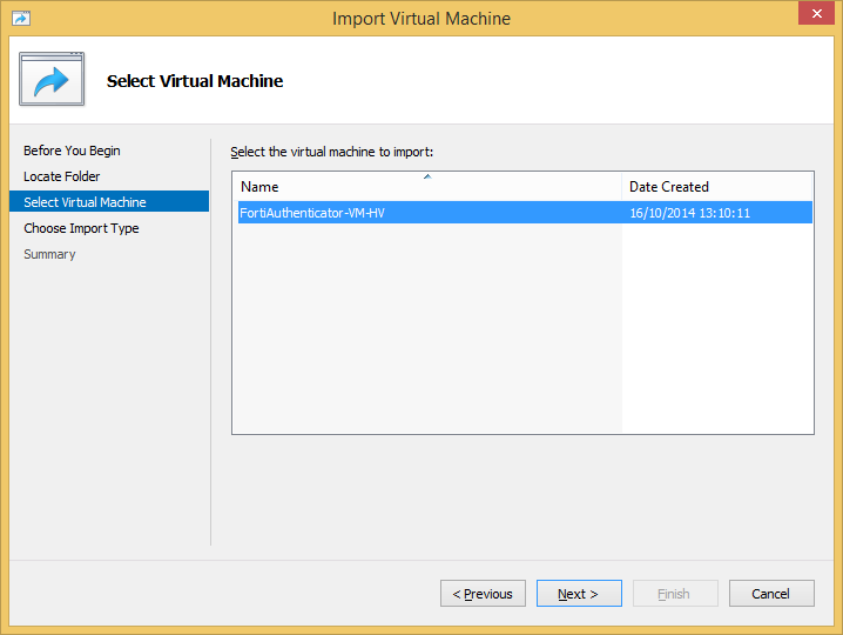Screen dimensions: 843x635
Task: Click the disabled Finish button
Action: point(675,593)
